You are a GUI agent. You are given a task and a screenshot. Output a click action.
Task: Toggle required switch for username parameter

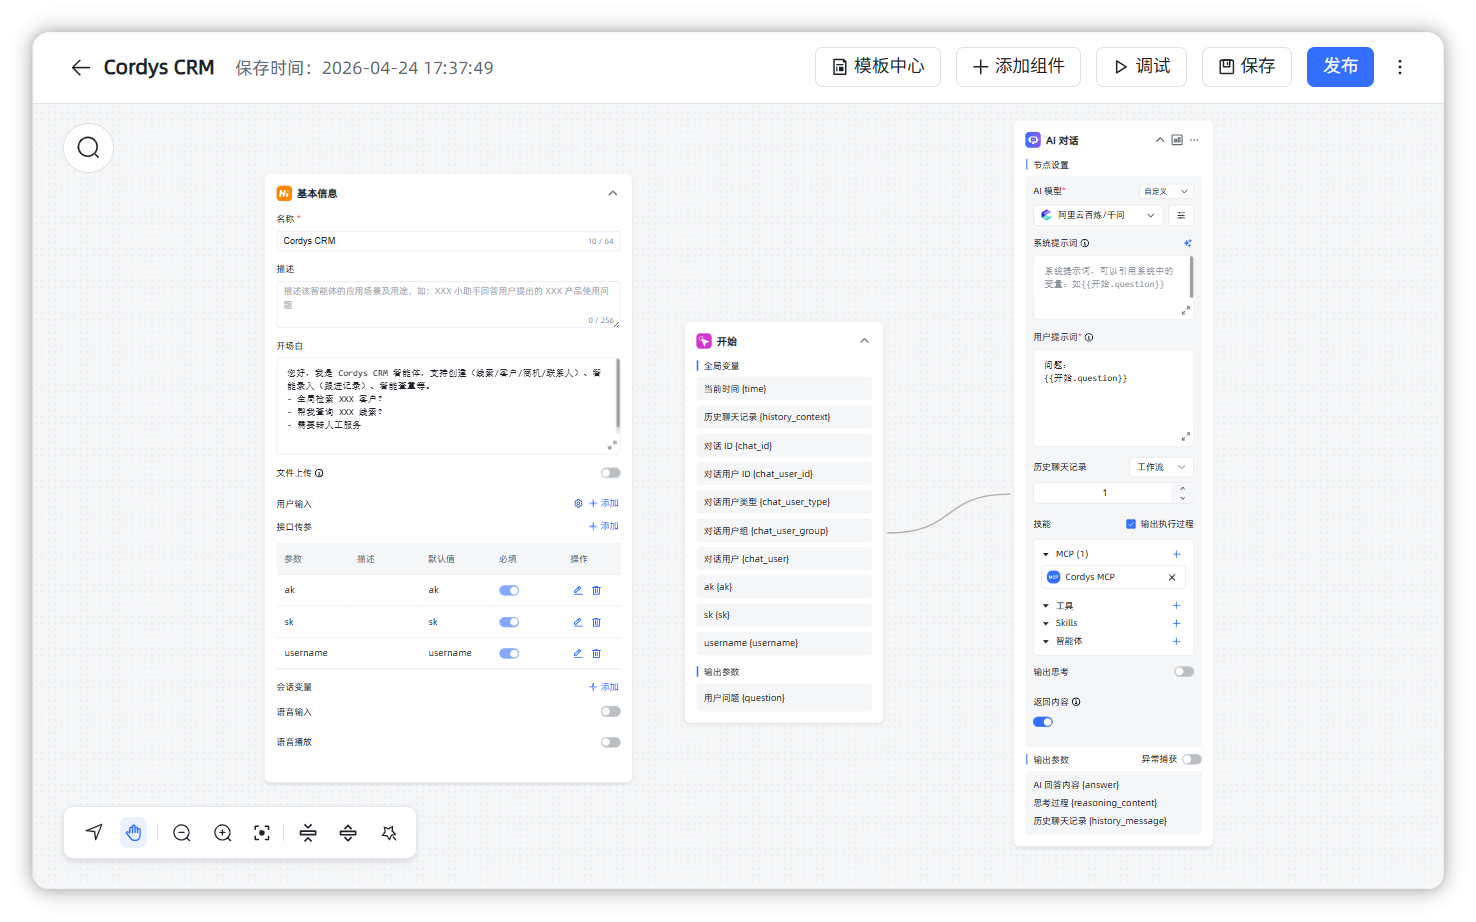click(509, 653)
